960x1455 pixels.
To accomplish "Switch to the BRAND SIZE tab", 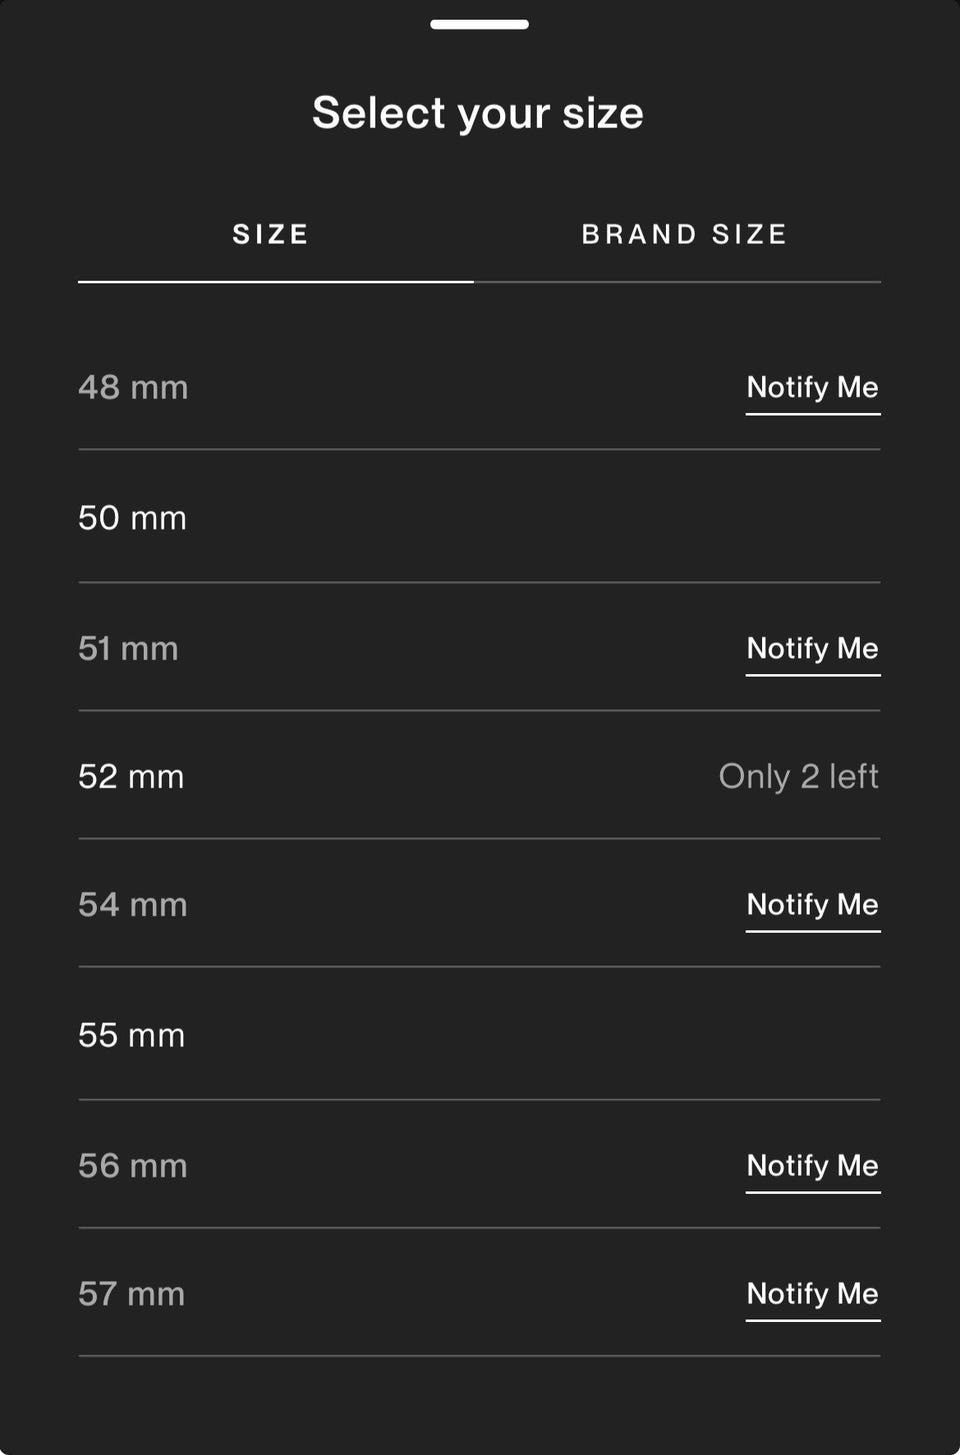I will (x=684, y=234).
